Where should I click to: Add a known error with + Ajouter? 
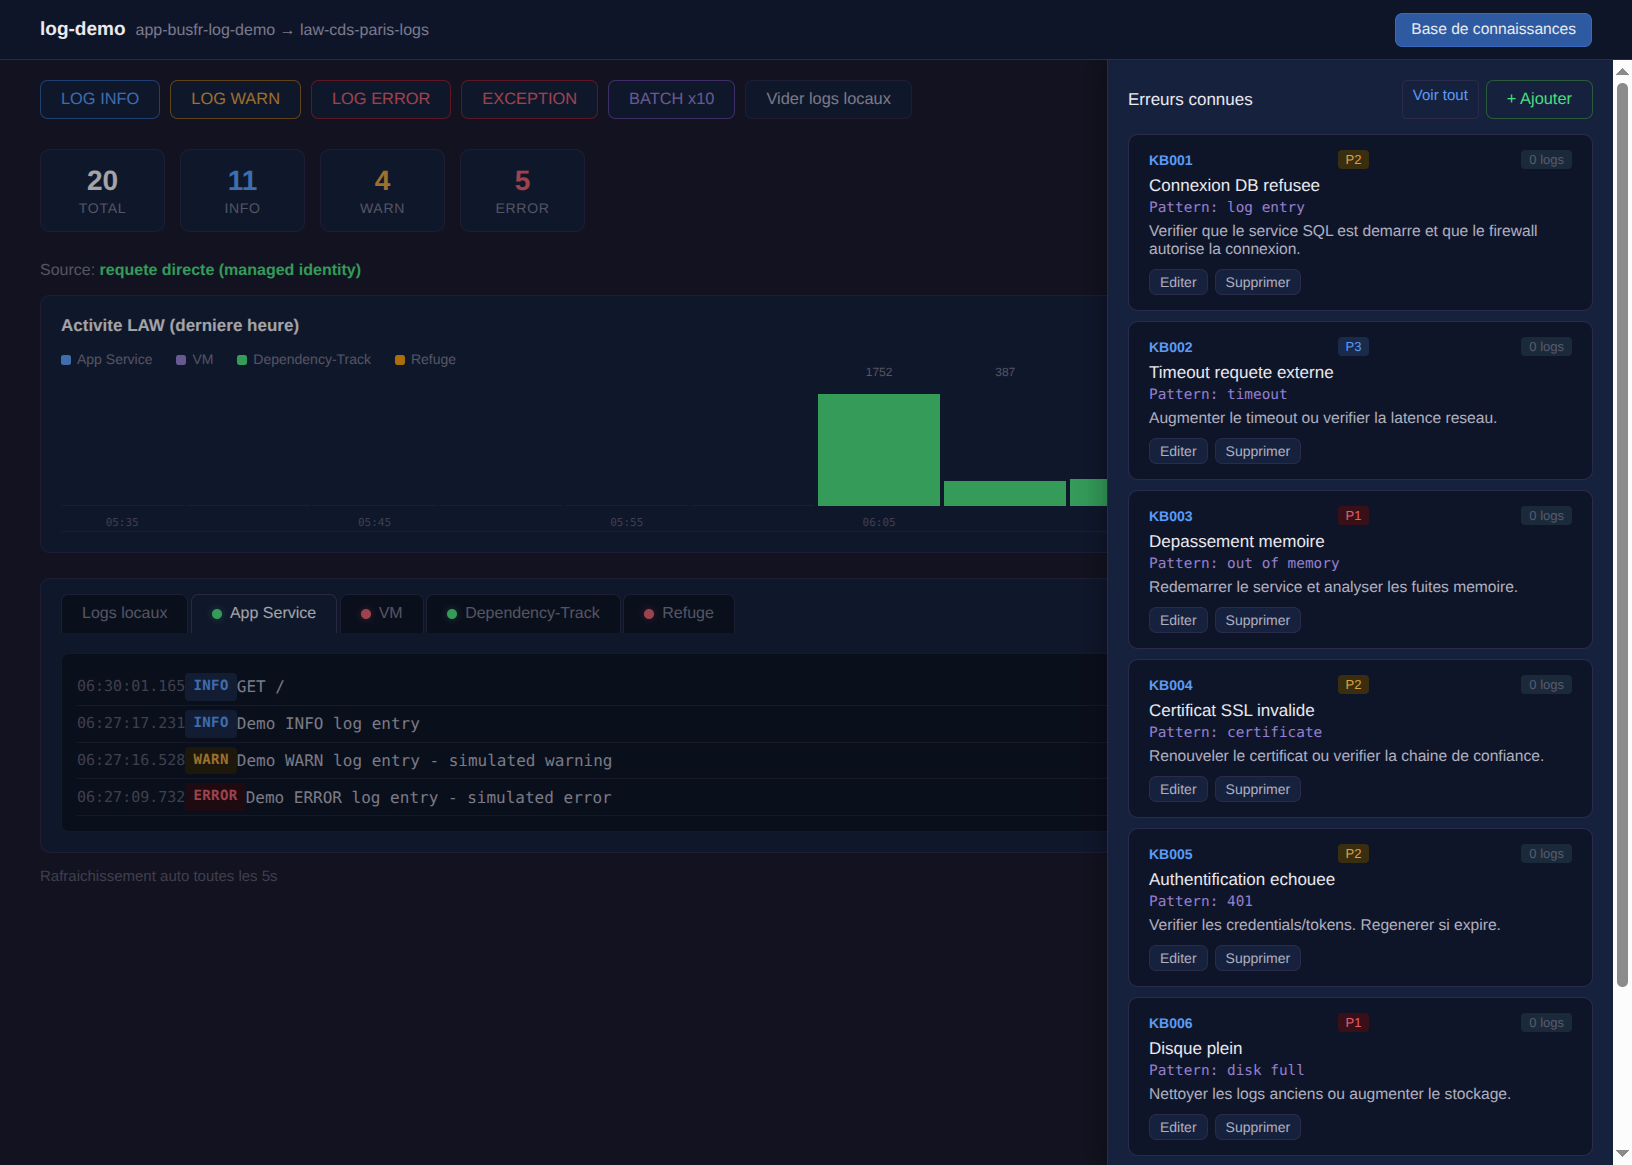tap(1538, 99)
